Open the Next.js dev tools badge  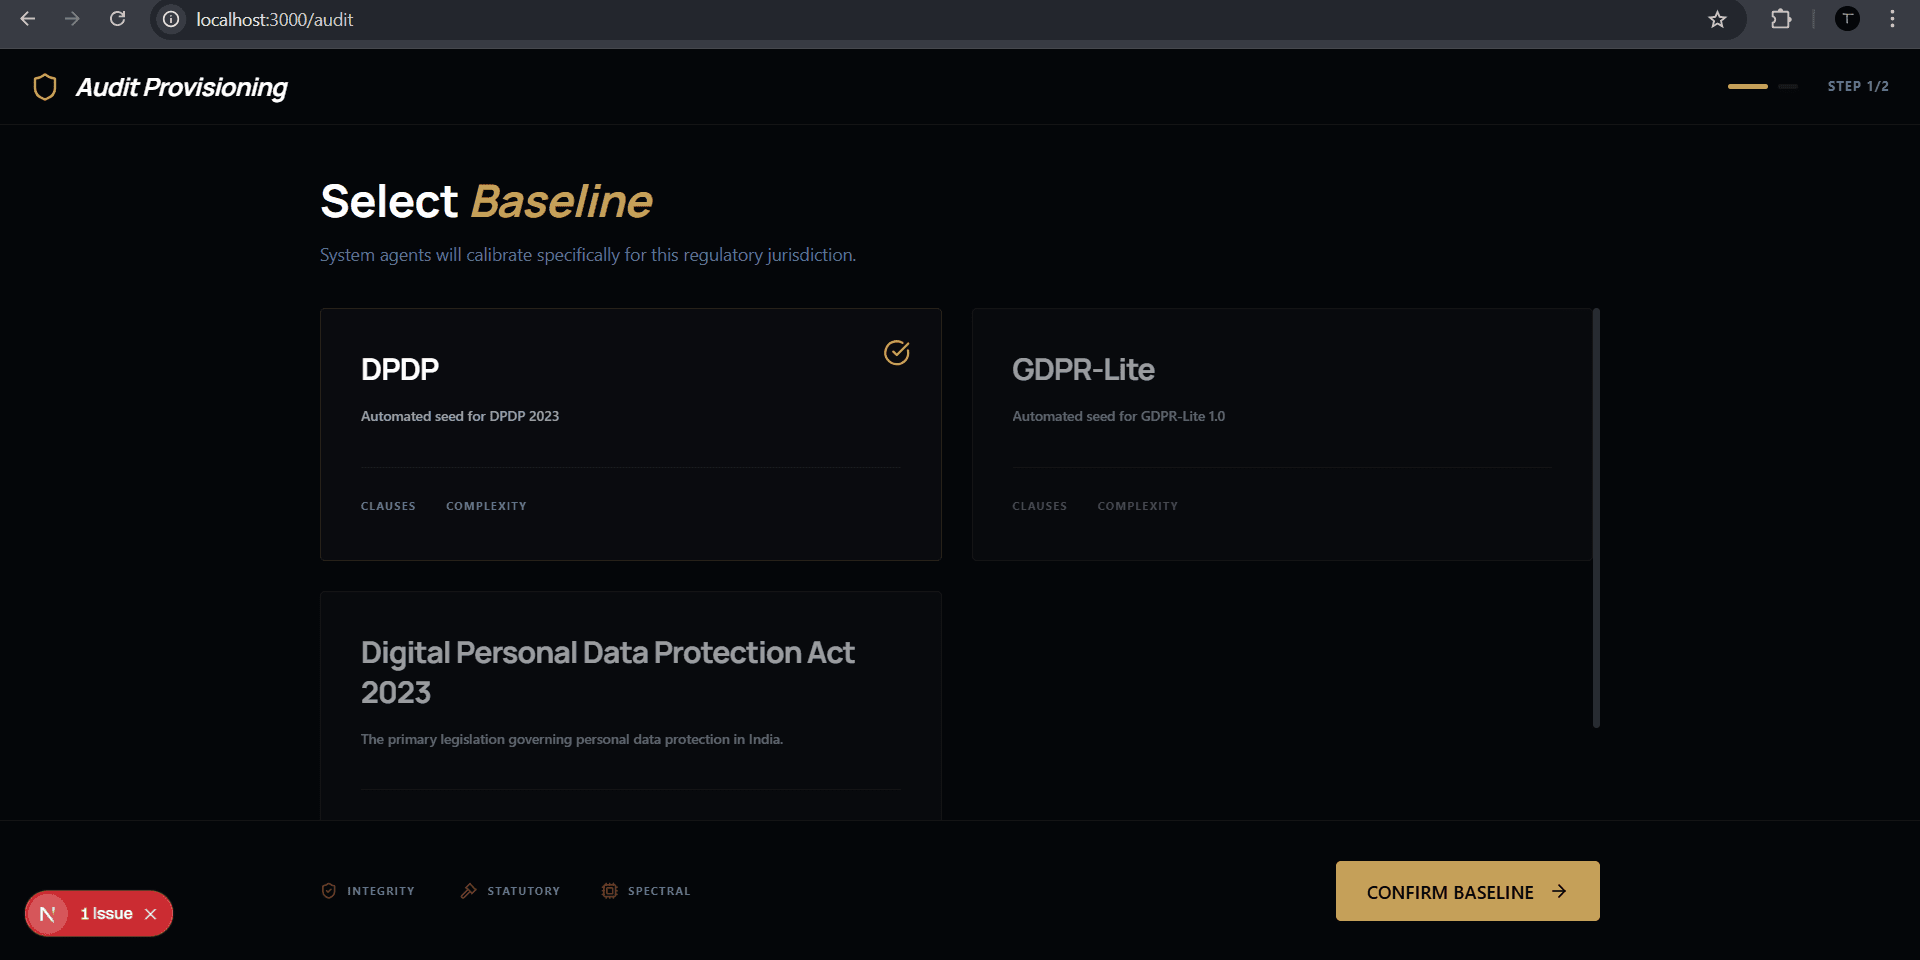click(x=47, y=914)
